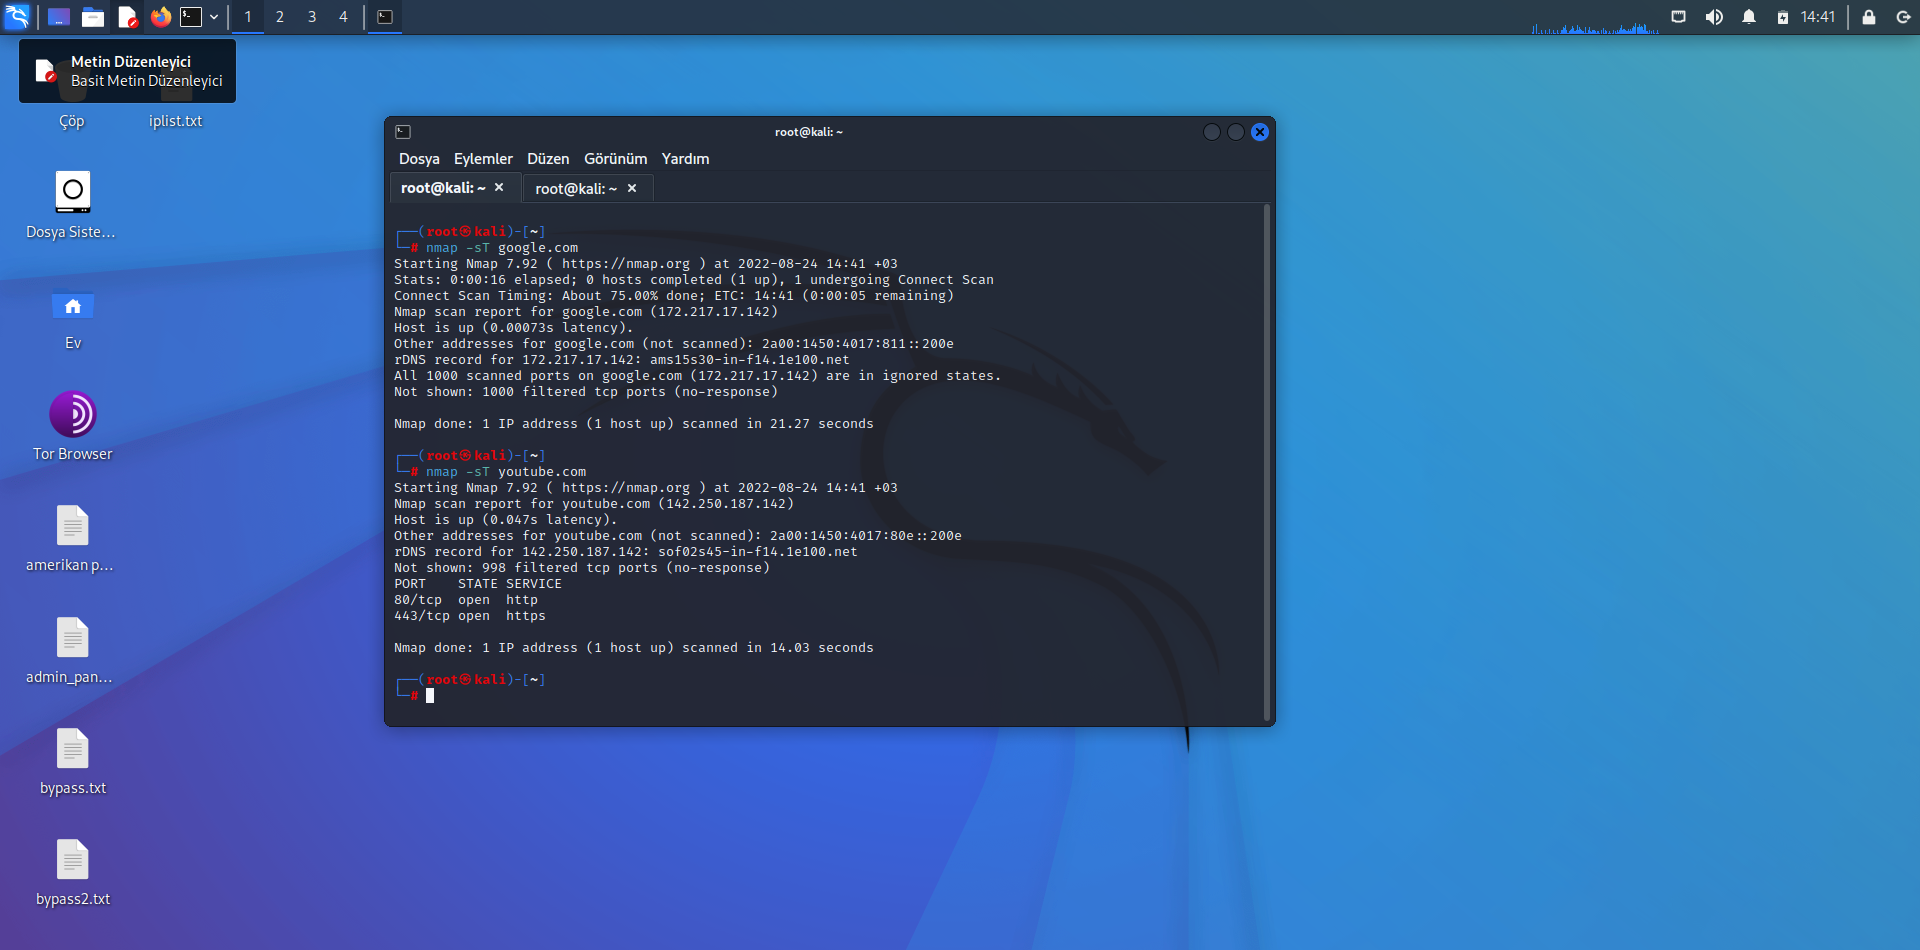Click the 14:41 clock
The image size is (1920, 950).
1818,17
